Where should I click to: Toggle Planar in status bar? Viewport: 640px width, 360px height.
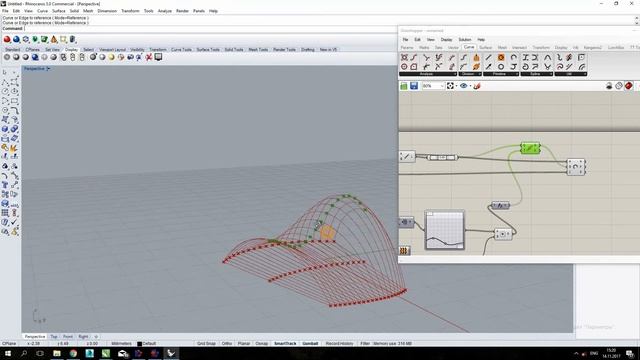pos(244,344)
